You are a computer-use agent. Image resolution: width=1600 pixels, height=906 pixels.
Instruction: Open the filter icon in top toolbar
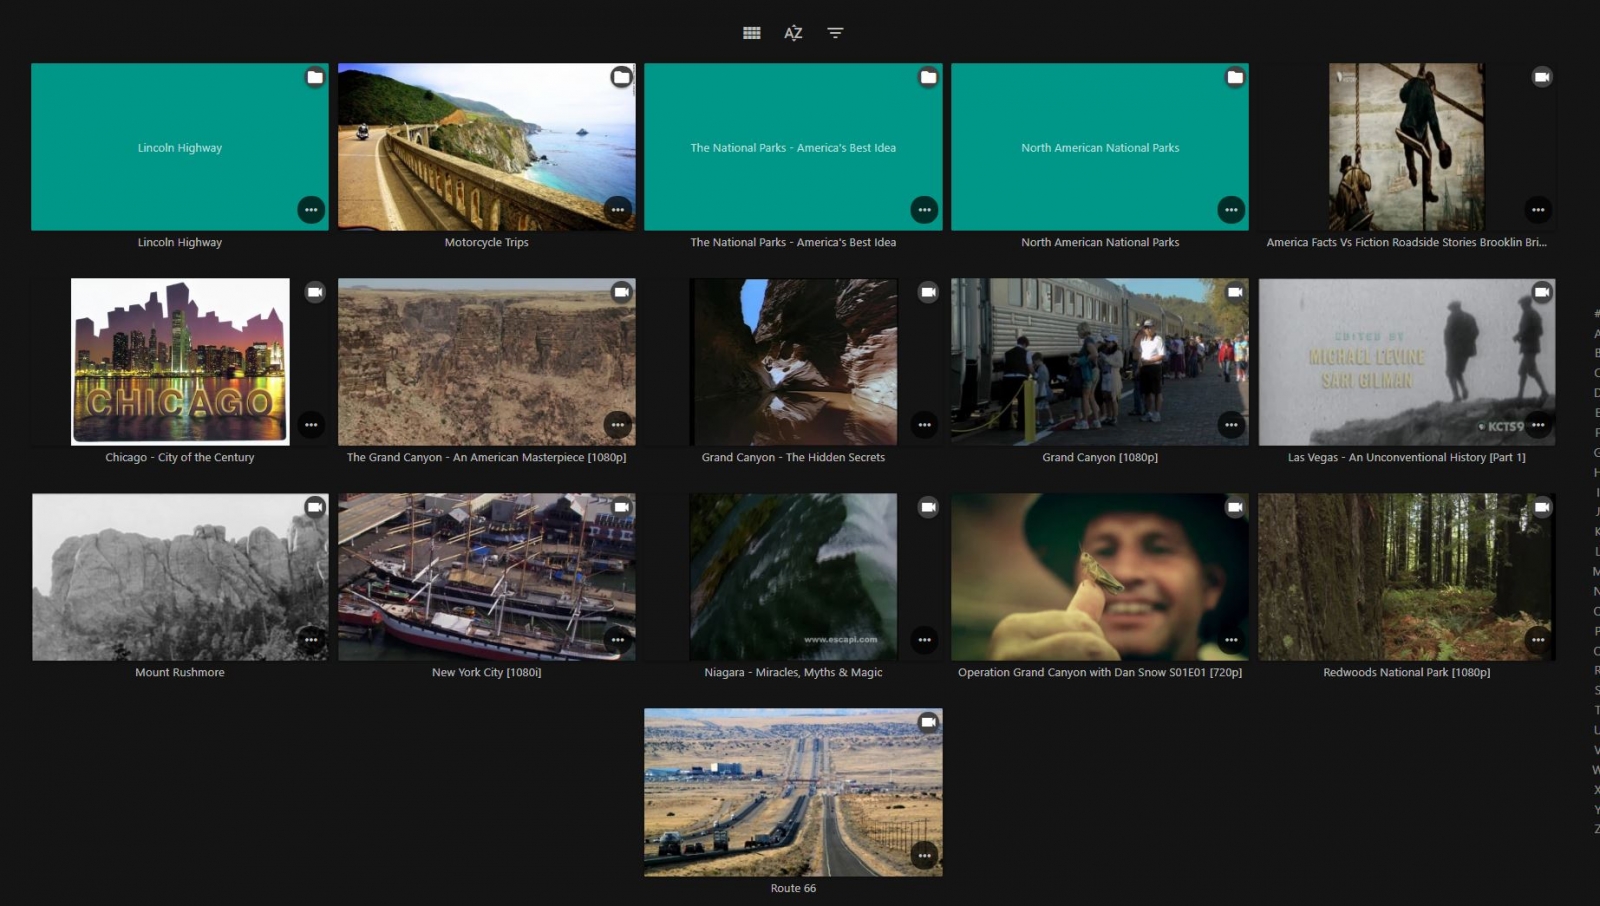coord(835,33)
